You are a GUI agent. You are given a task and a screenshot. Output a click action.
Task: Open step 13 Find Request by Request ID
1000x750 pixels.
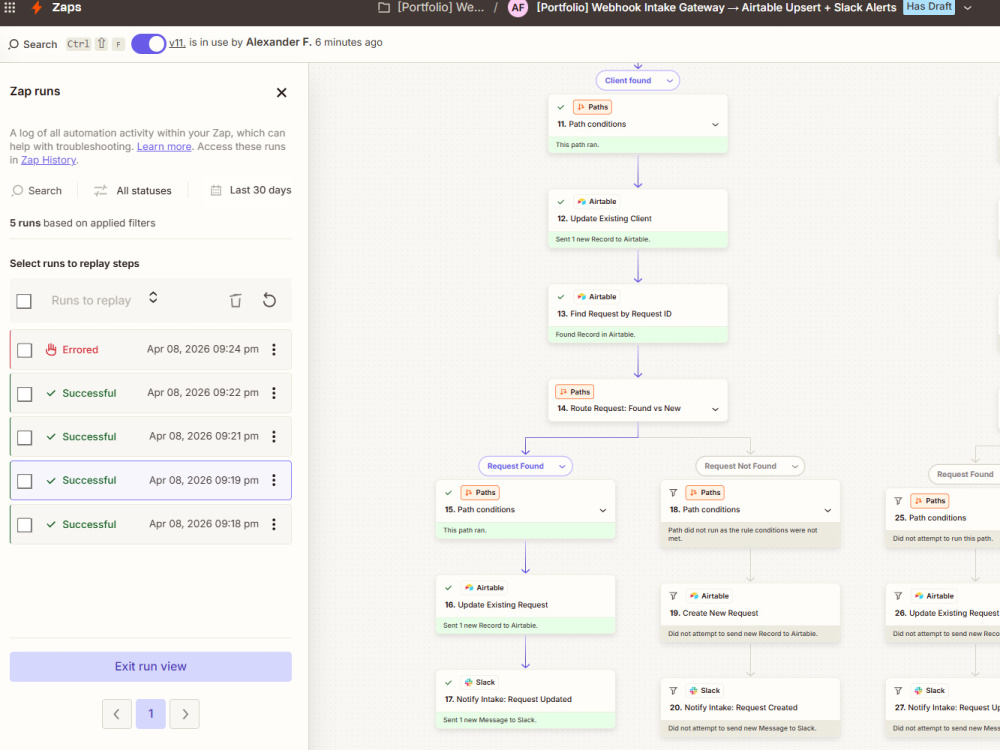click(638, 314)
